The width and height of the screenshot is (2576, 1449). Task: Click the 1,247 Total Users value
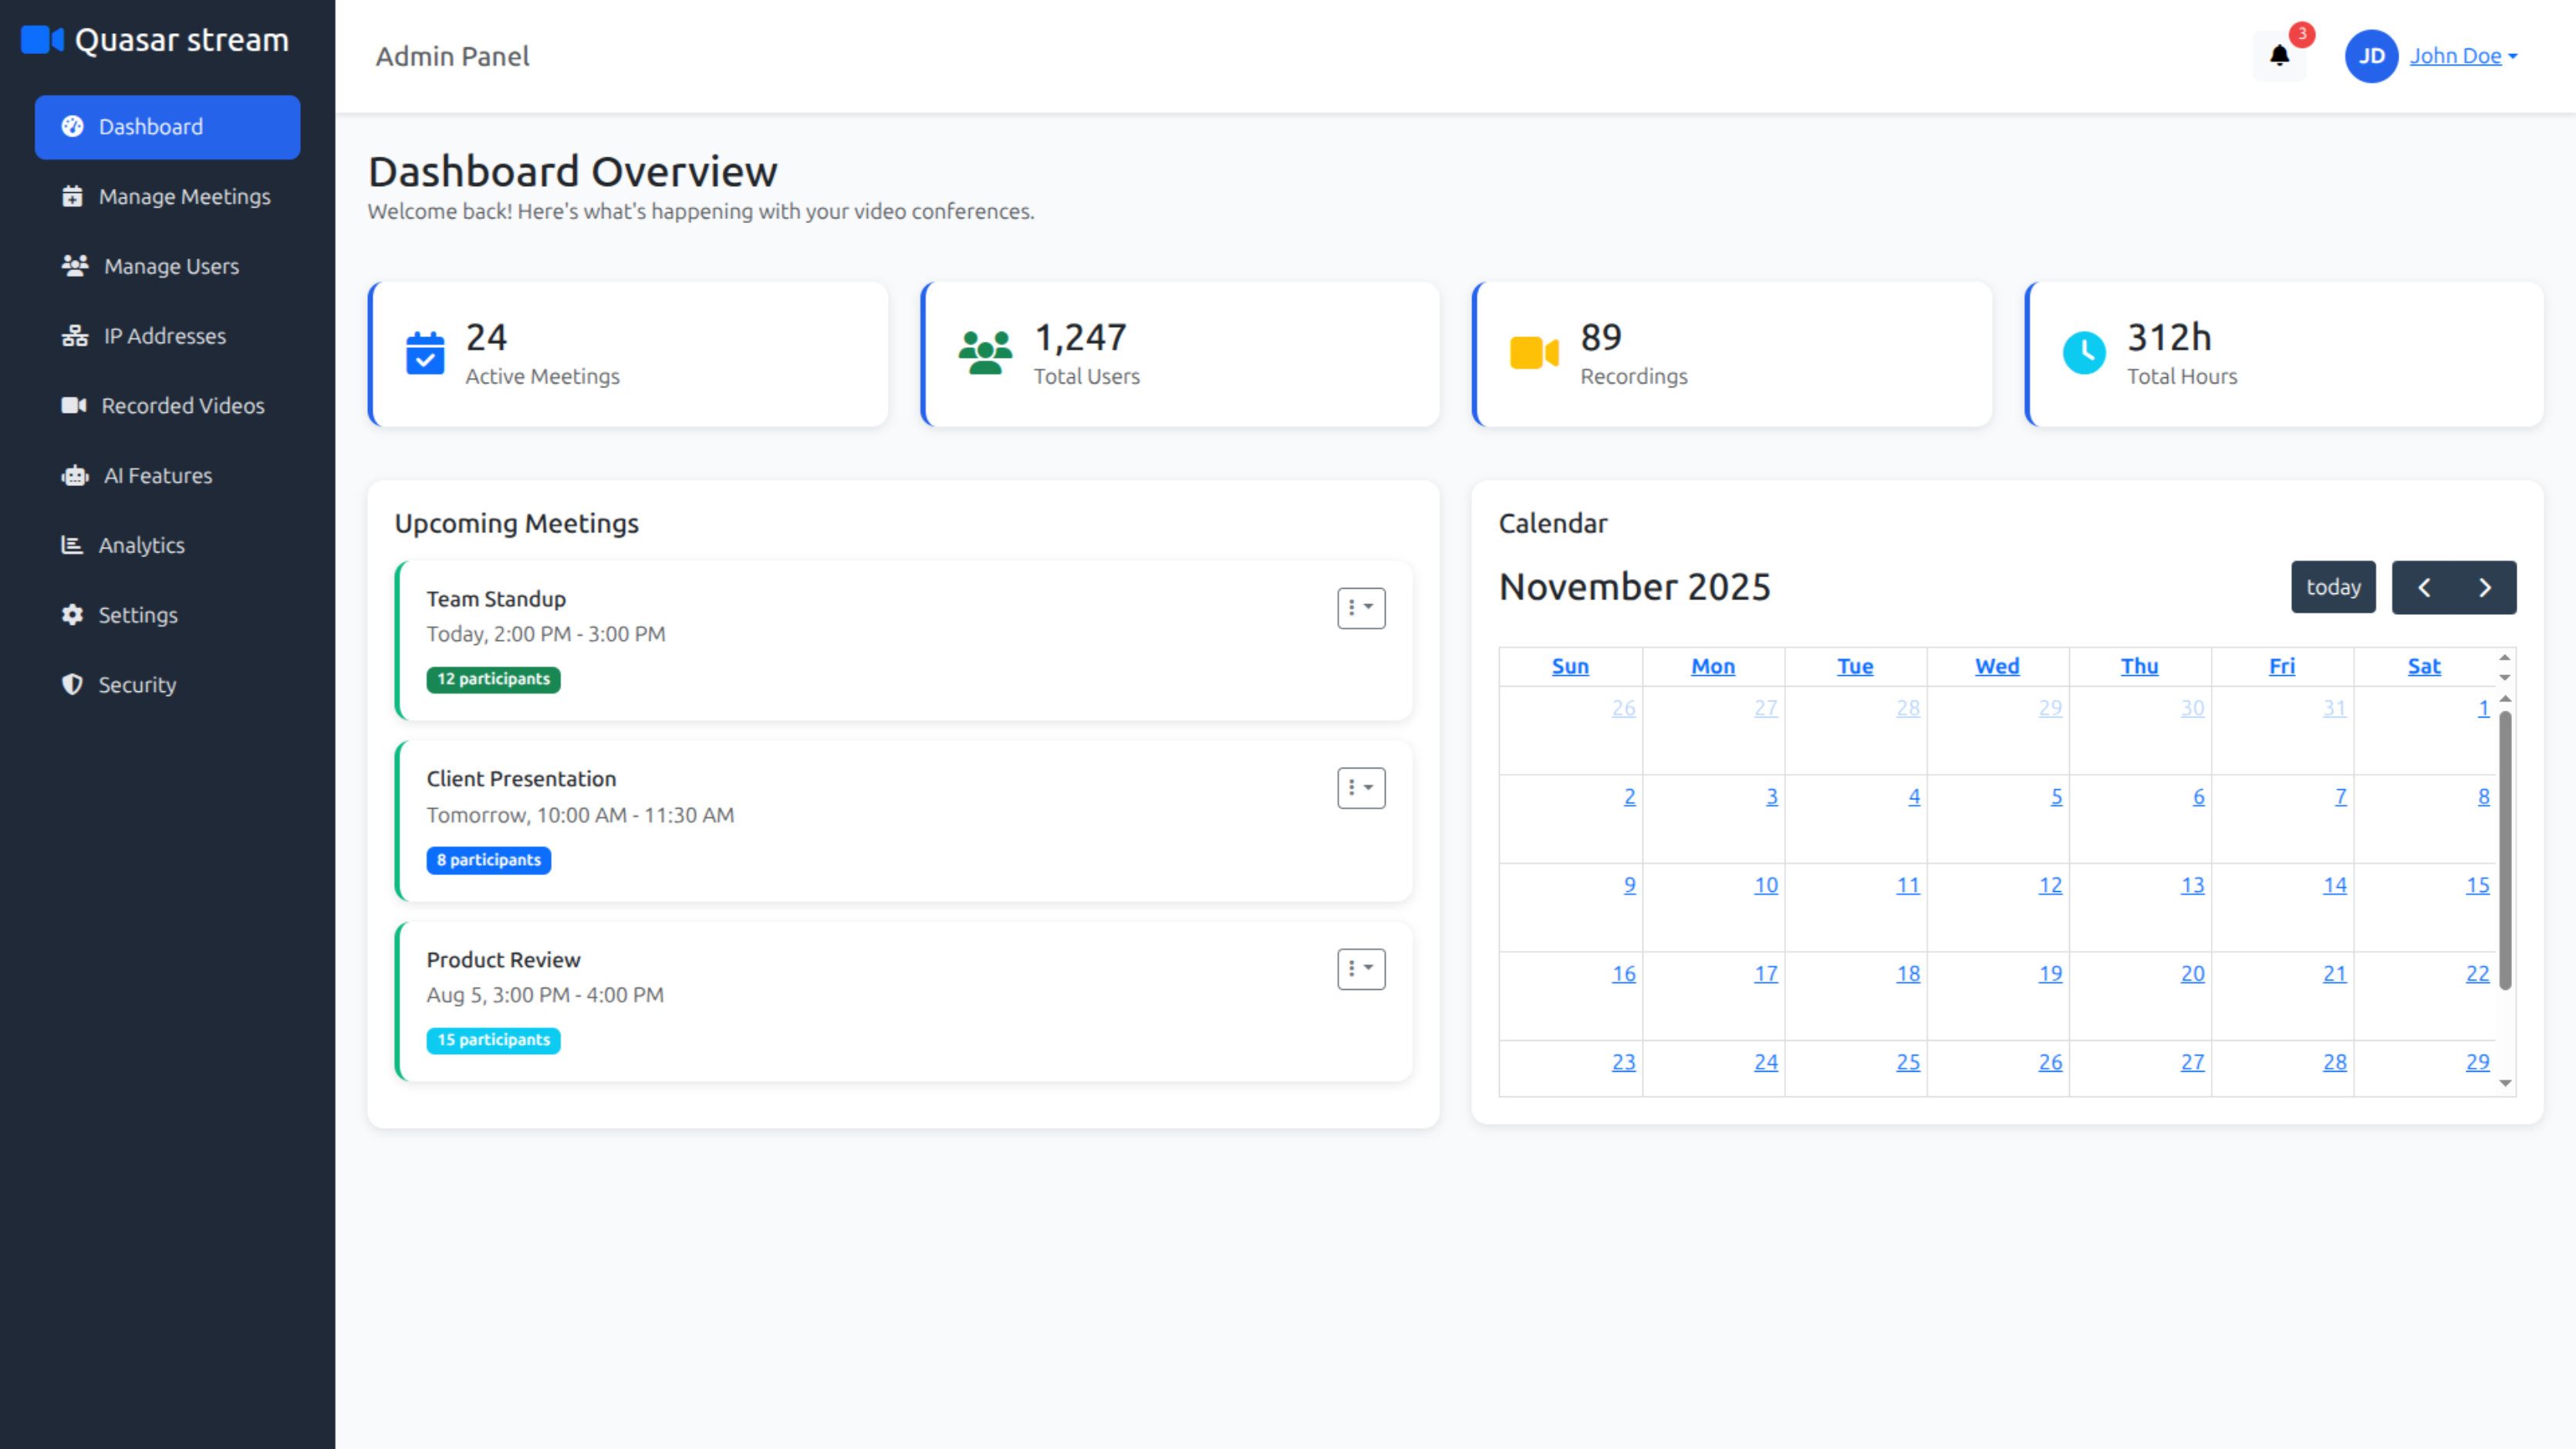(1080, 338)
